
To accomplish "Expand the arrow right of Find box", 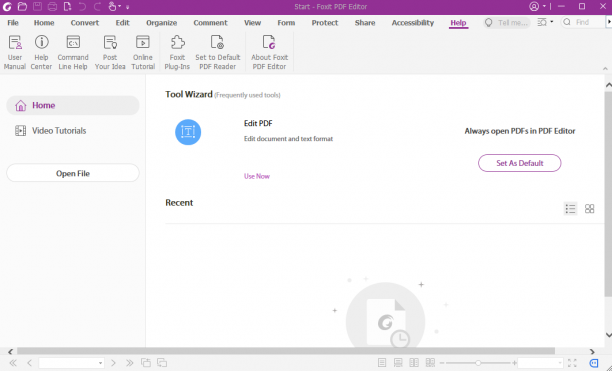I will [x=609, y=22].
